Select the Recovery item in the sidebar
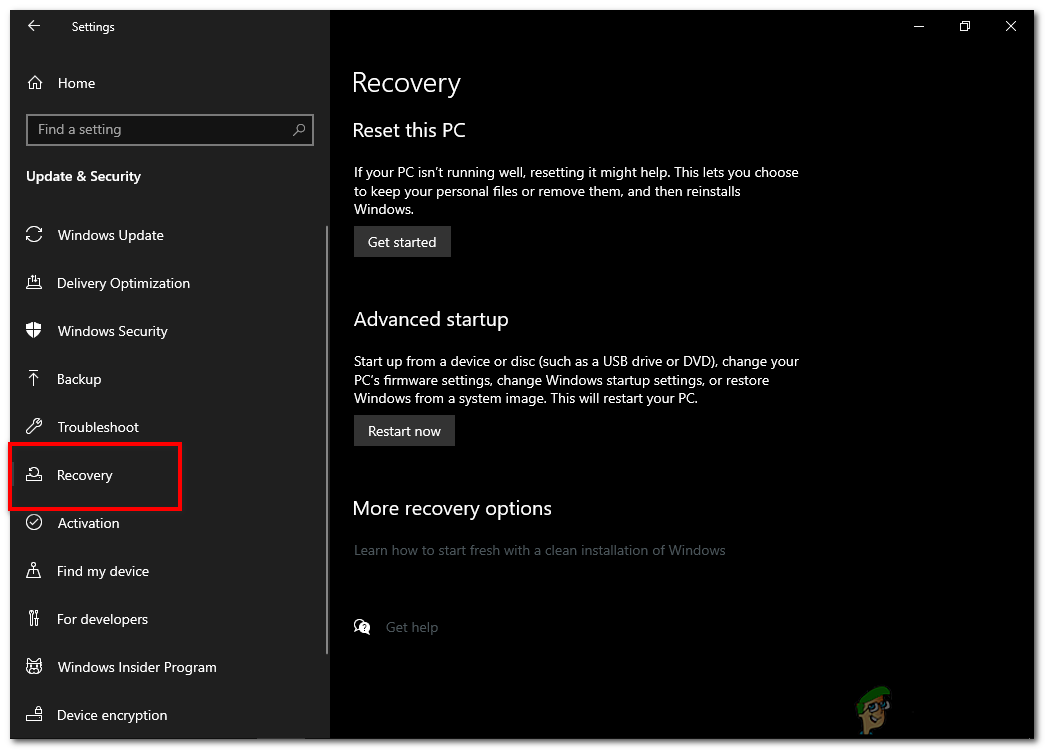This screenshot has height=750, width=1045. click(x=85, y=475)
